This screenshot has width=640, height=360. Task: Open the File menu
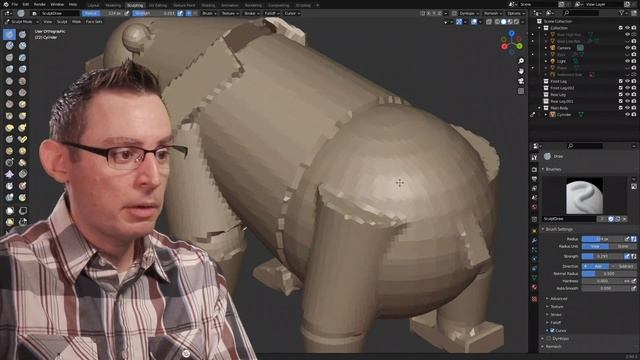click(15, 4)
